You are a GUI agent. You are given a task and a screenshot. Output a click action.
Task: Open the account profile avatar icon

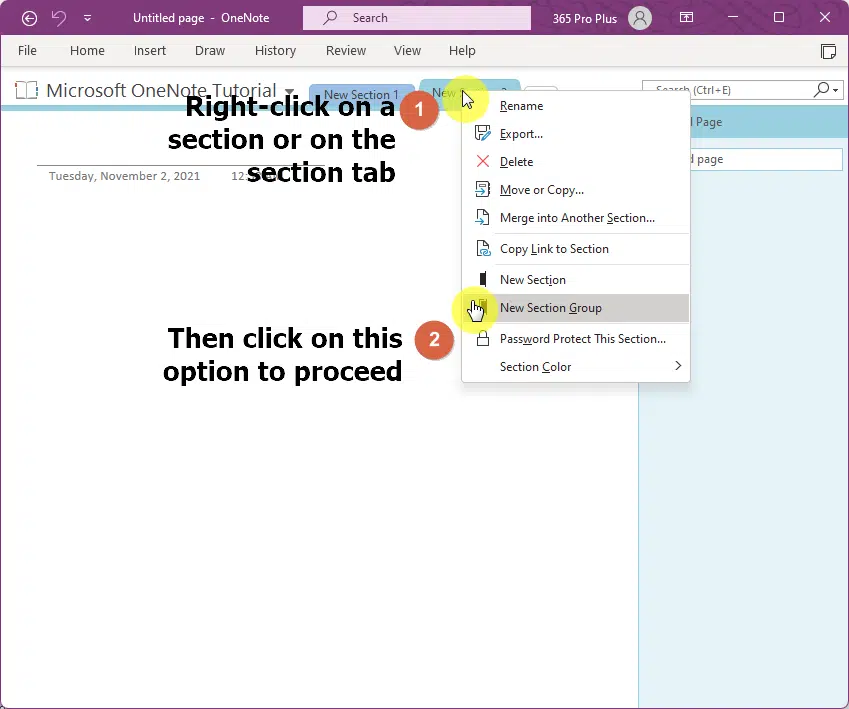point(639,18)
